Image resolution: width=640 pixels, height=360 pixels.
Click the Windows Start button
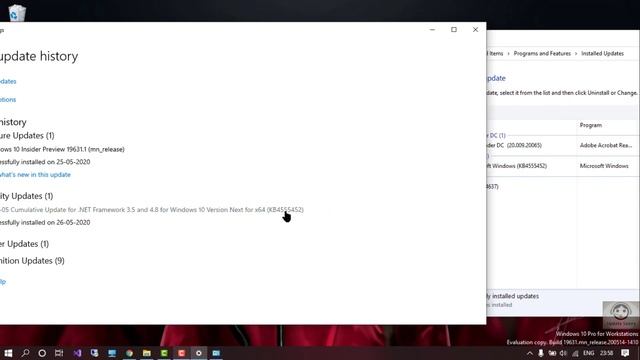[8, 353]
